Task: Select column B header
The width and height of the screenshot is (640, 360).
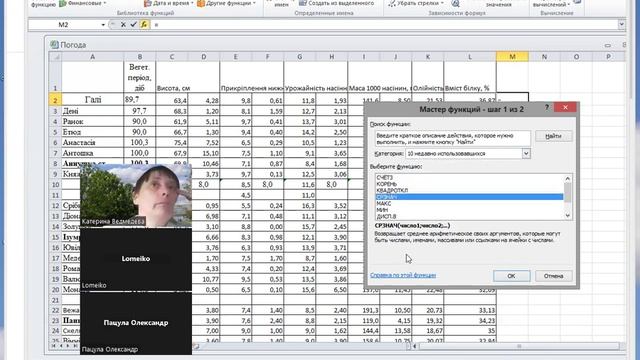Action: [140, 57]
